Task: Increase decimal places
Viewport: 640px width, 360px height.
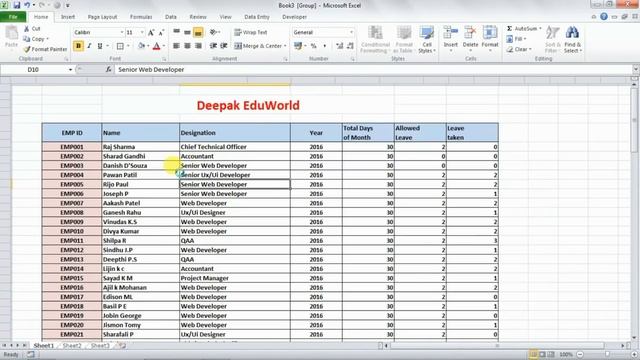Action: pos(339,46)
